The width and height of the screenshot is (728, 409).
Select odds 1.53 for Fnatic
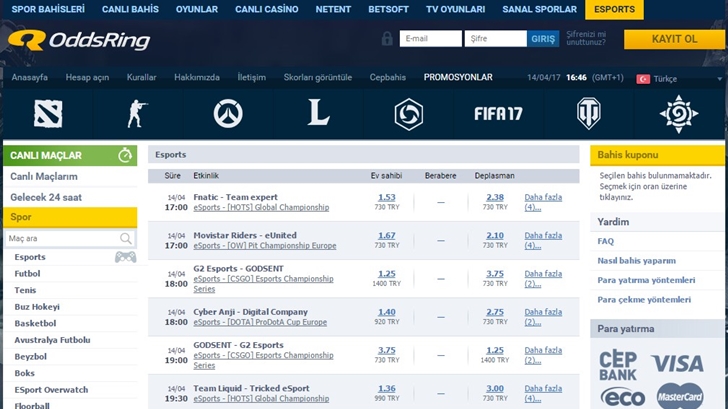click(387, 197)
